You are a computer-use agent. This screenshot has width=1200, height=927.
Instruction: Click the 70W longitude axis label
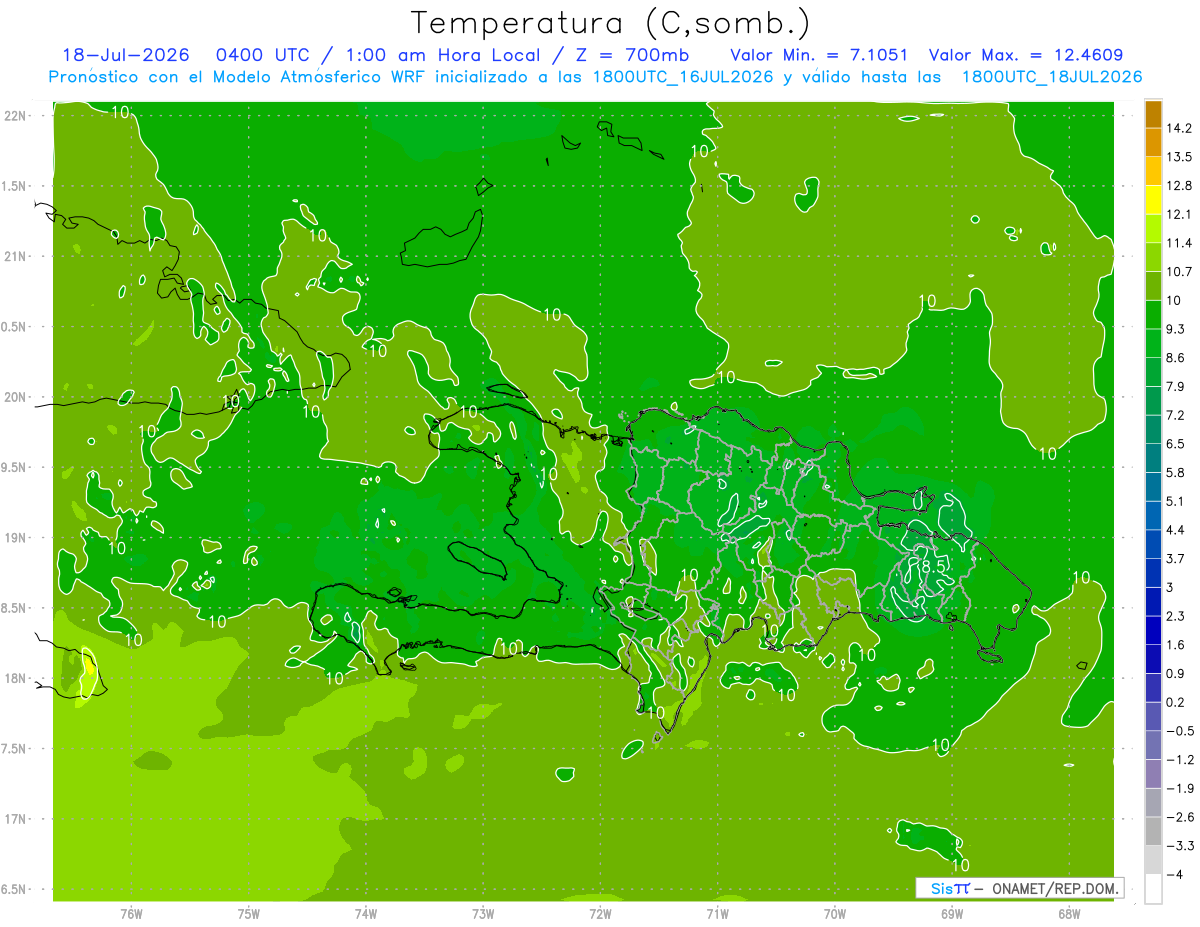click(835, 913)
